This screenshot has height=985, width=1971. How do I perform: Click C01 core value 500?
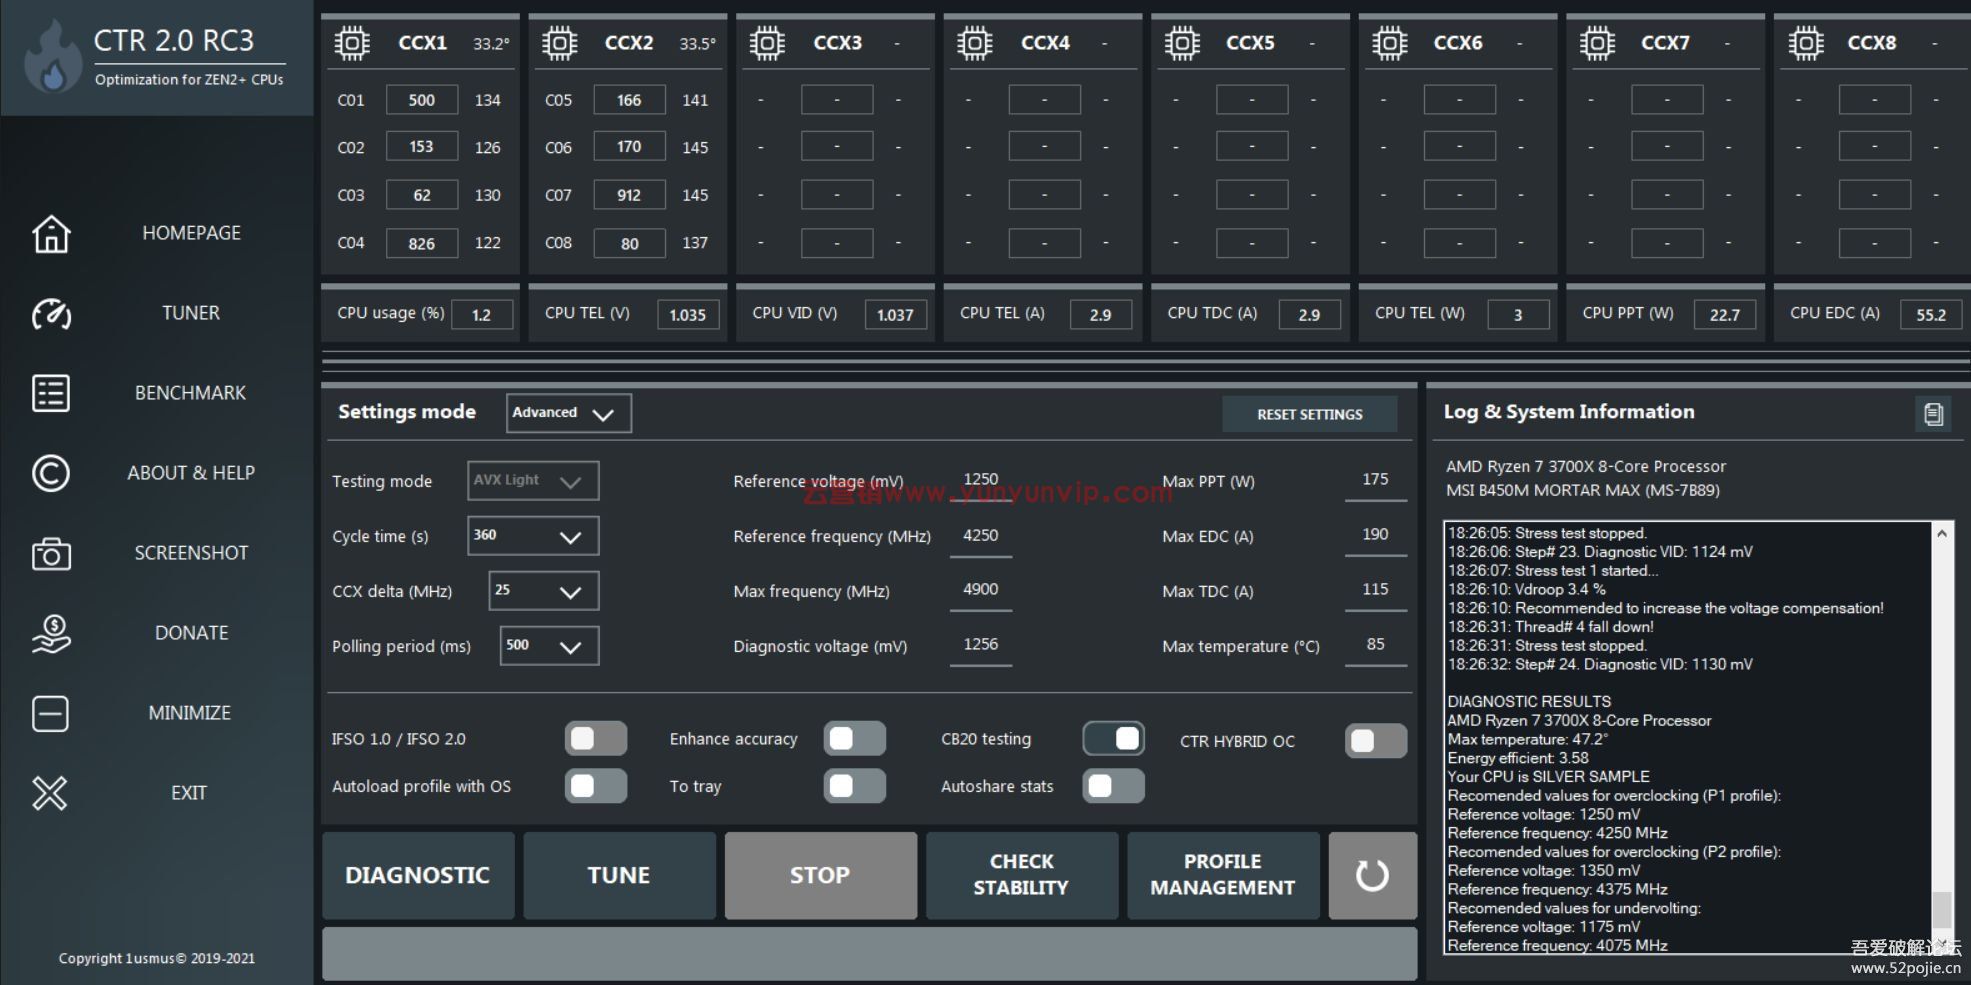pos(422,100)
